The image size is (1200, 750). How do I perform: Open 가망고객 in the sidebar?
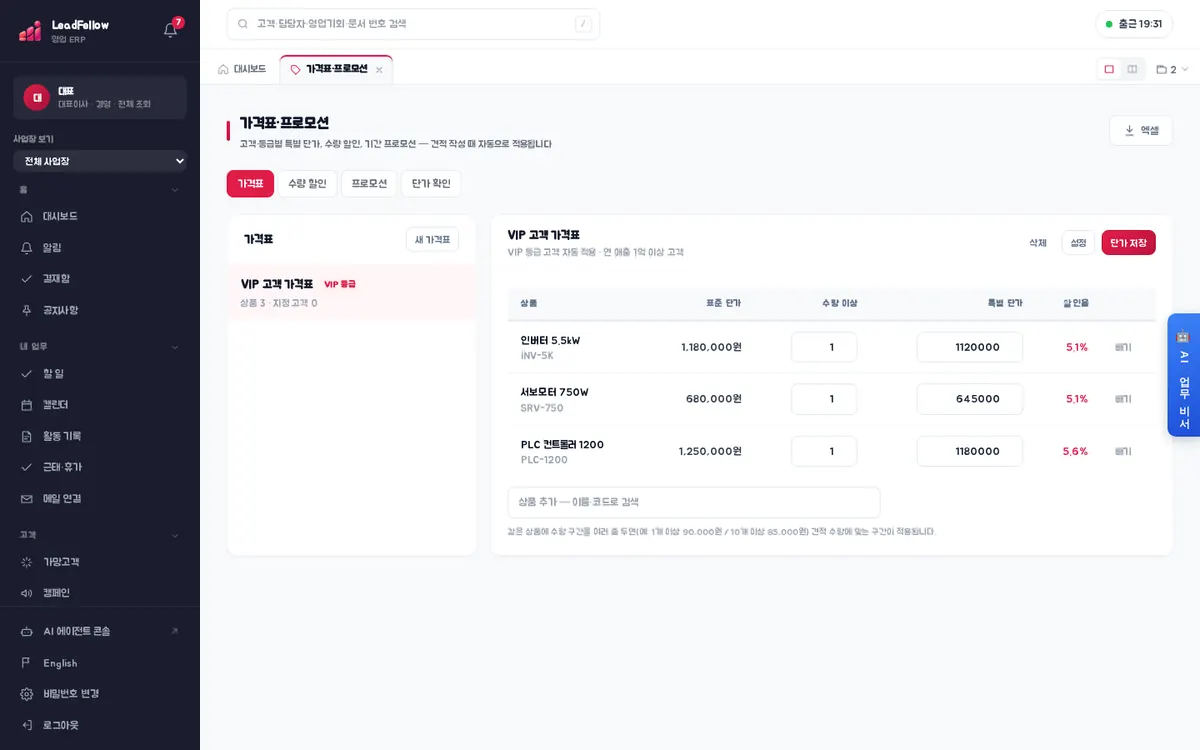tap(100, 562)
